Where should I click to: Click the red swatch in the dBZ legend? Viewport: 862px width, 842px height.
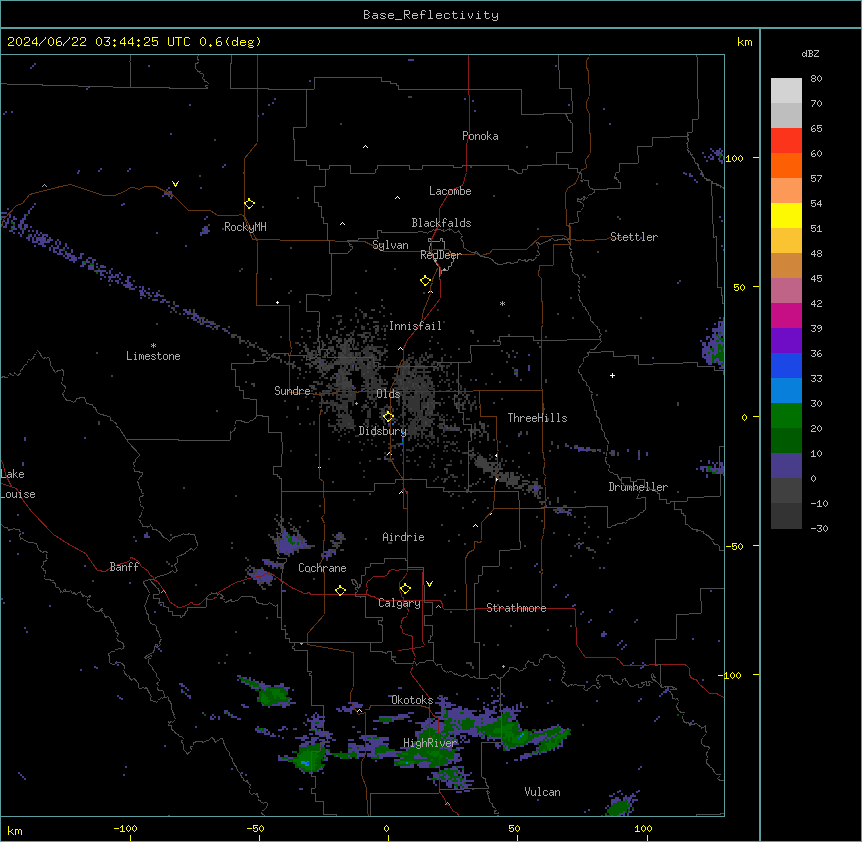[x=786, y=140]
